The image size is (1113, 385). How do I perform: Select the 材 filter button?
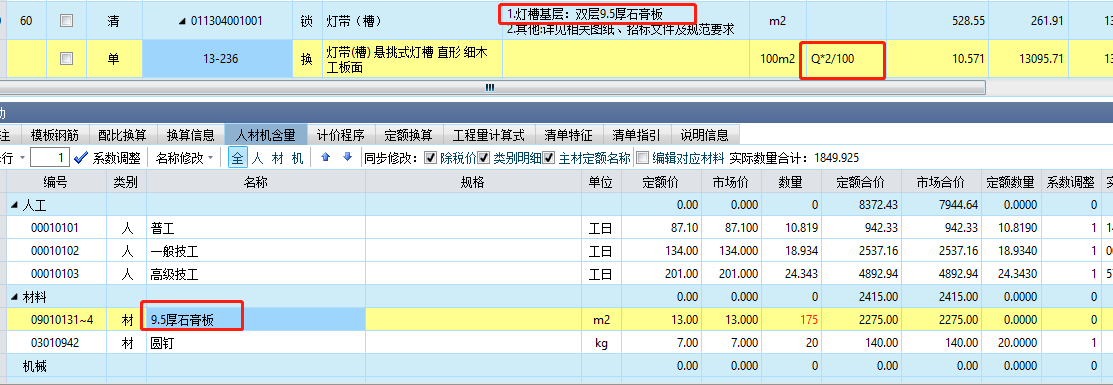pyautogui.click(x=278, y=158)
